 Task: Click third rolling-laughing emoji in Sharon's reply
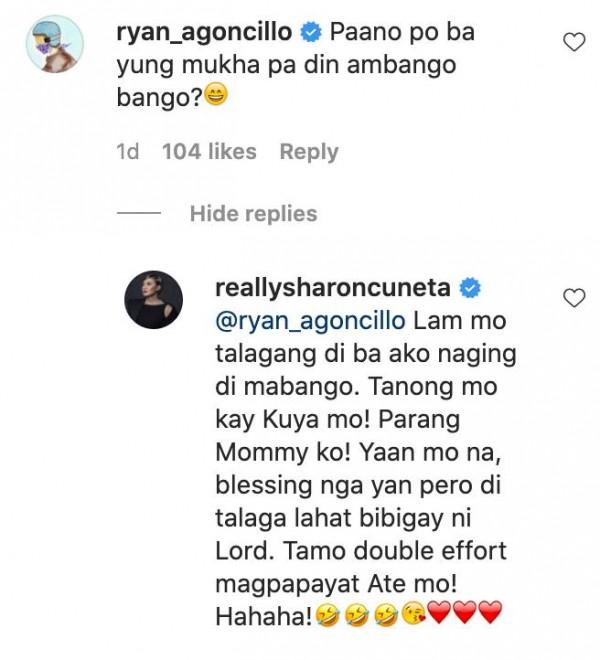(x=386, y=615)
